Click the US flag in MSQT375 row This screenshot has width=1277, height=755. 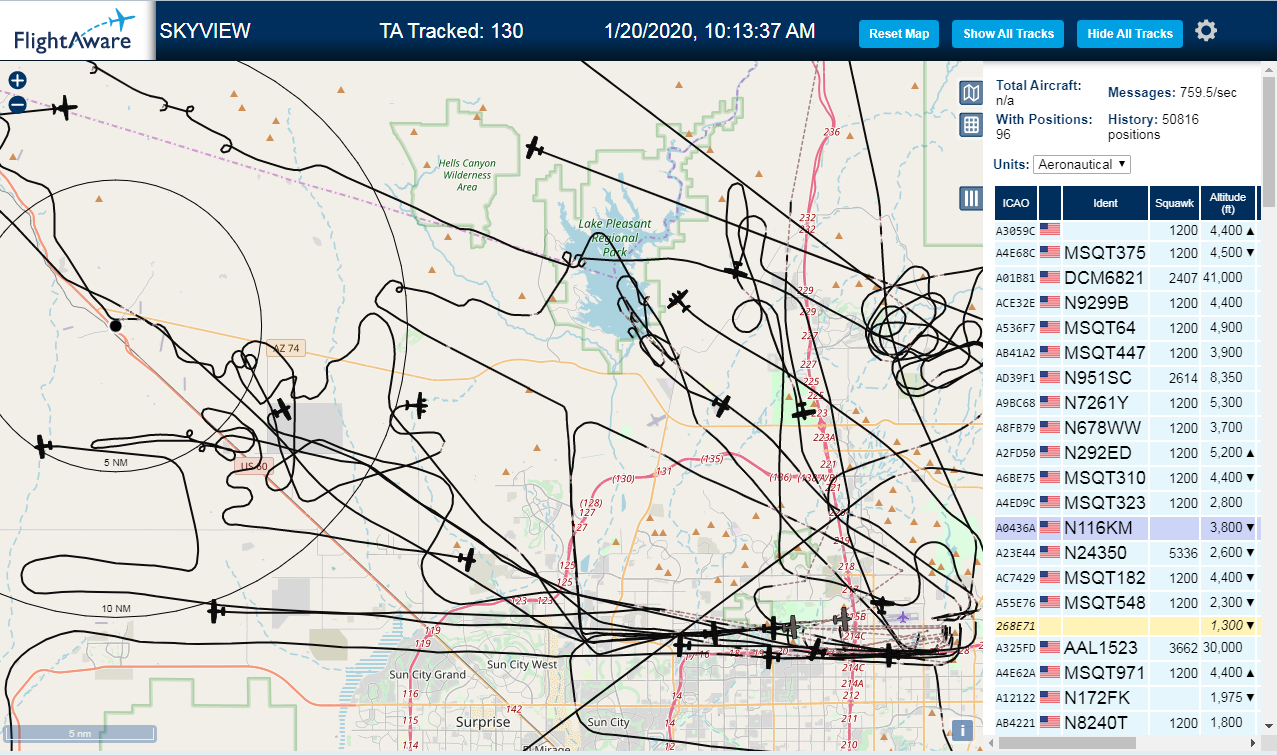pyautogui.click(x=1049, y=252)
